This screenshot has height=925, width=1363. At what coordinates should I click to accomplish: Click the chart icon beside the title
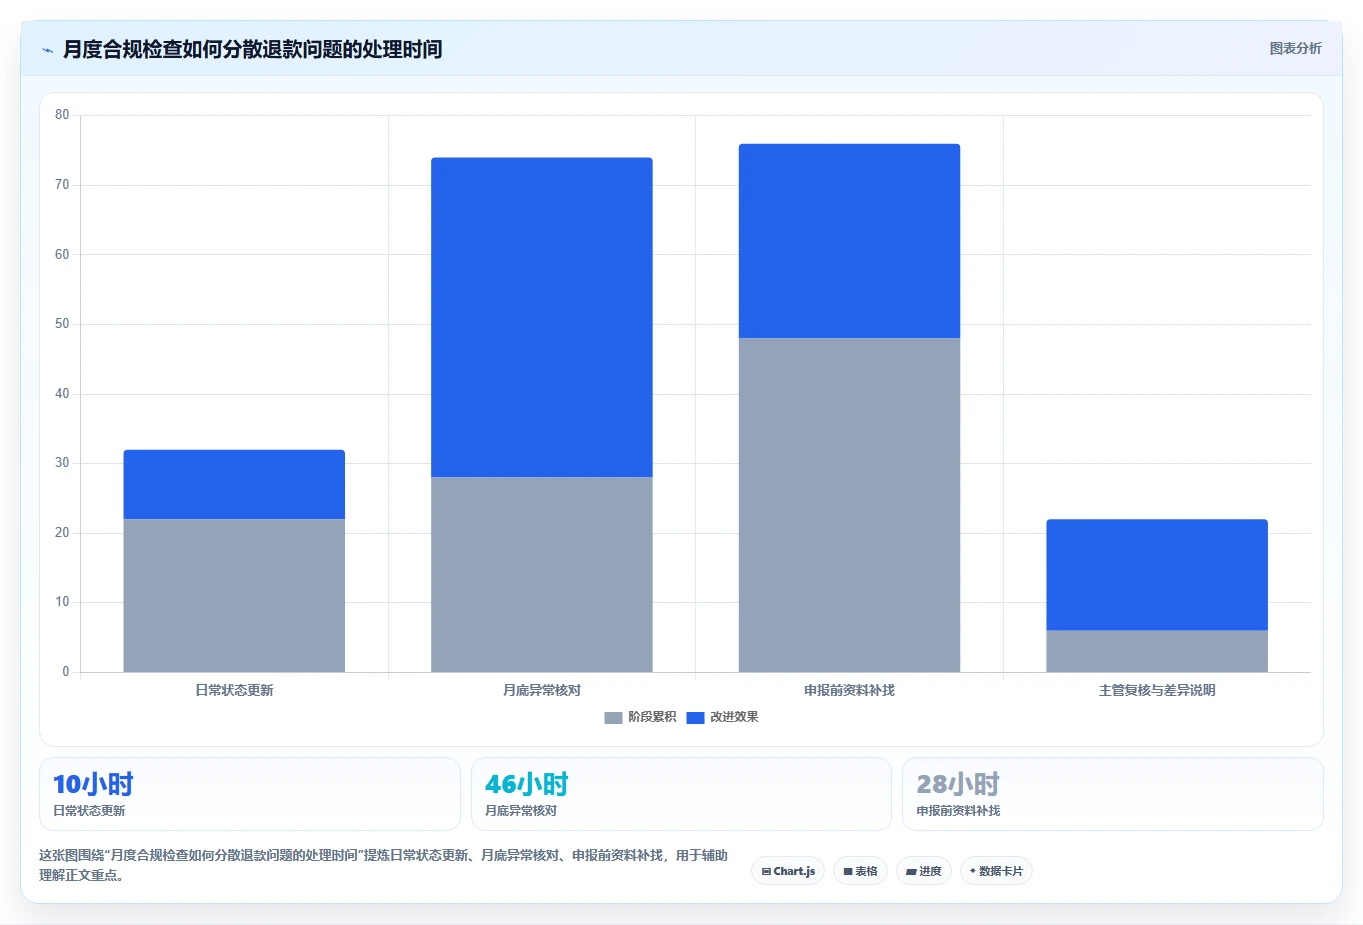pos(47,50)
